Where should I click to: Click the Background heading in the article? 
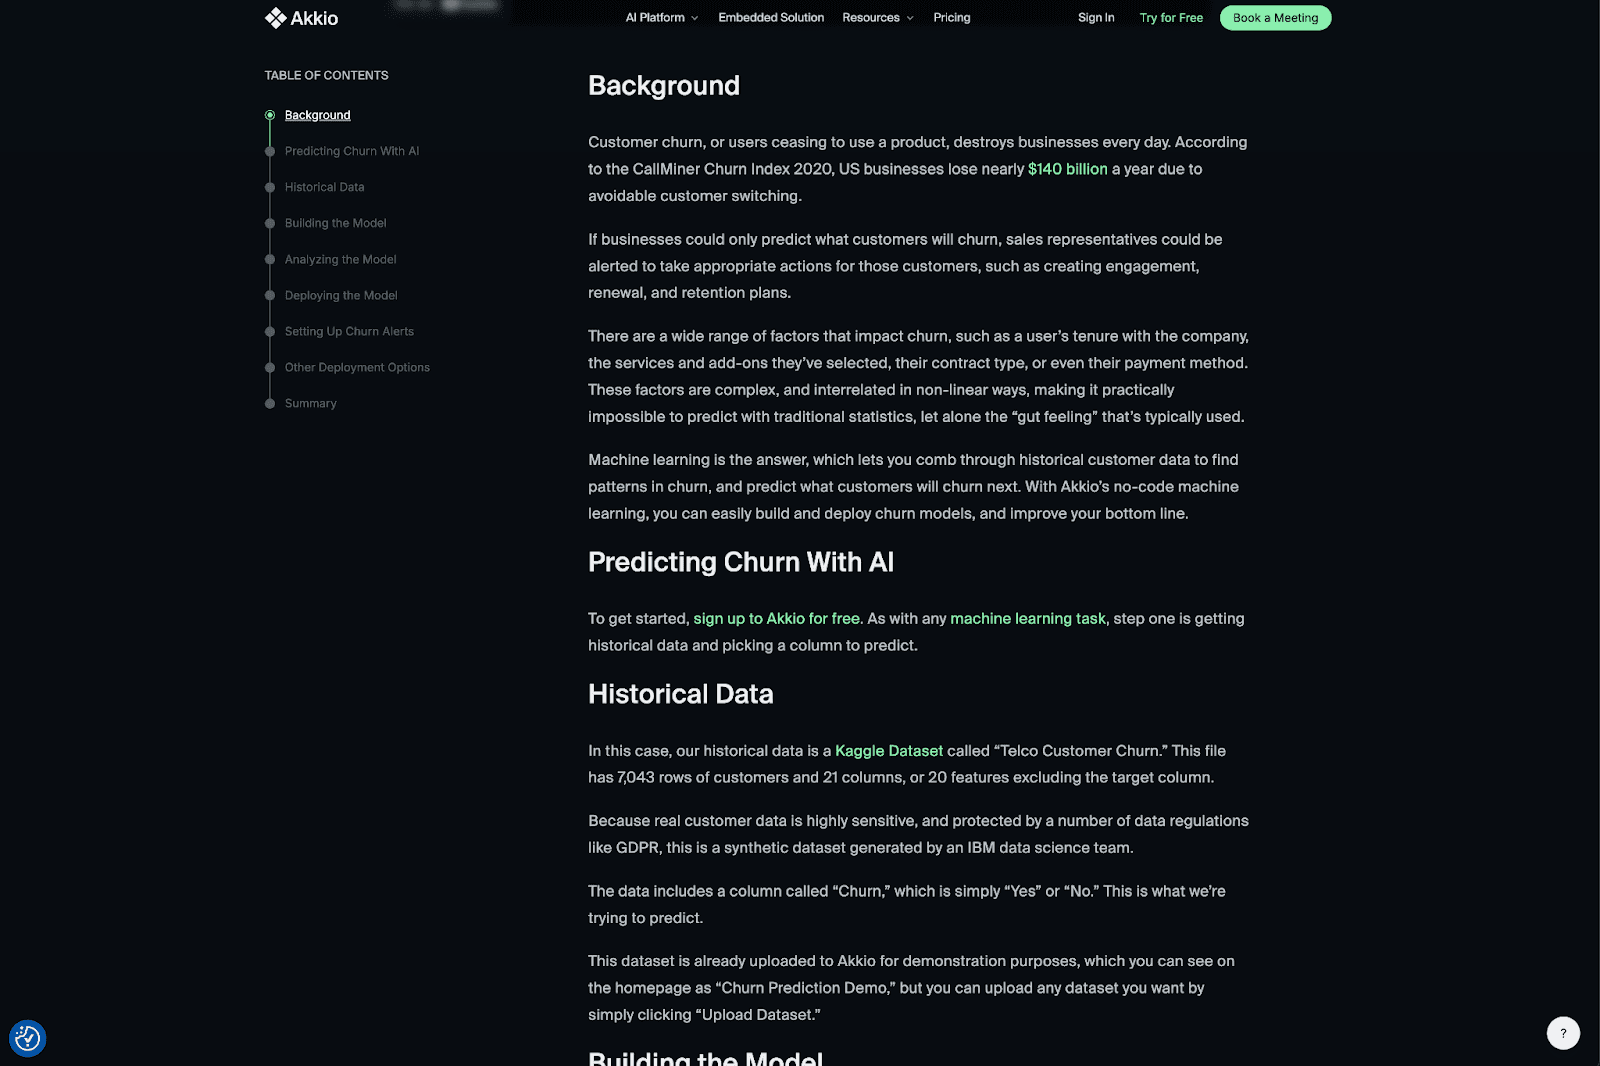click(664, 86)
